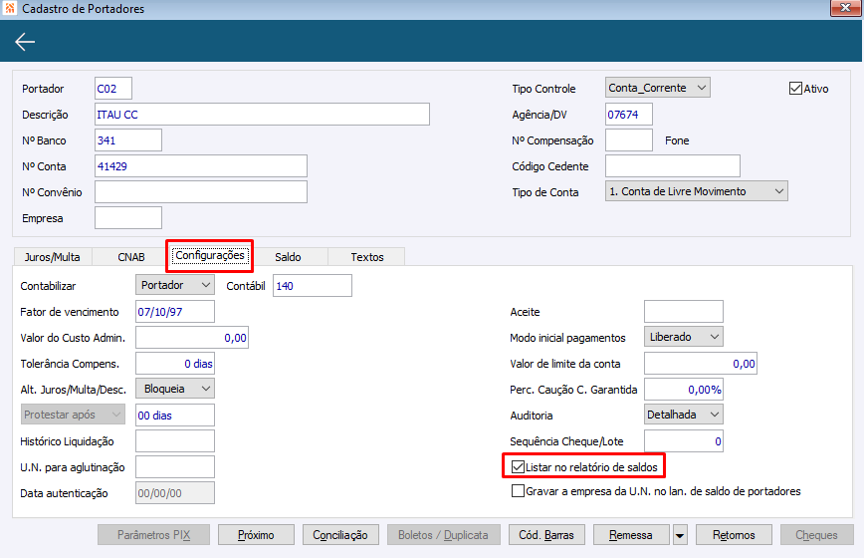Edit Valor de limite da conta field
This screenshot has height=558, width=864.
tap(700, 364)
